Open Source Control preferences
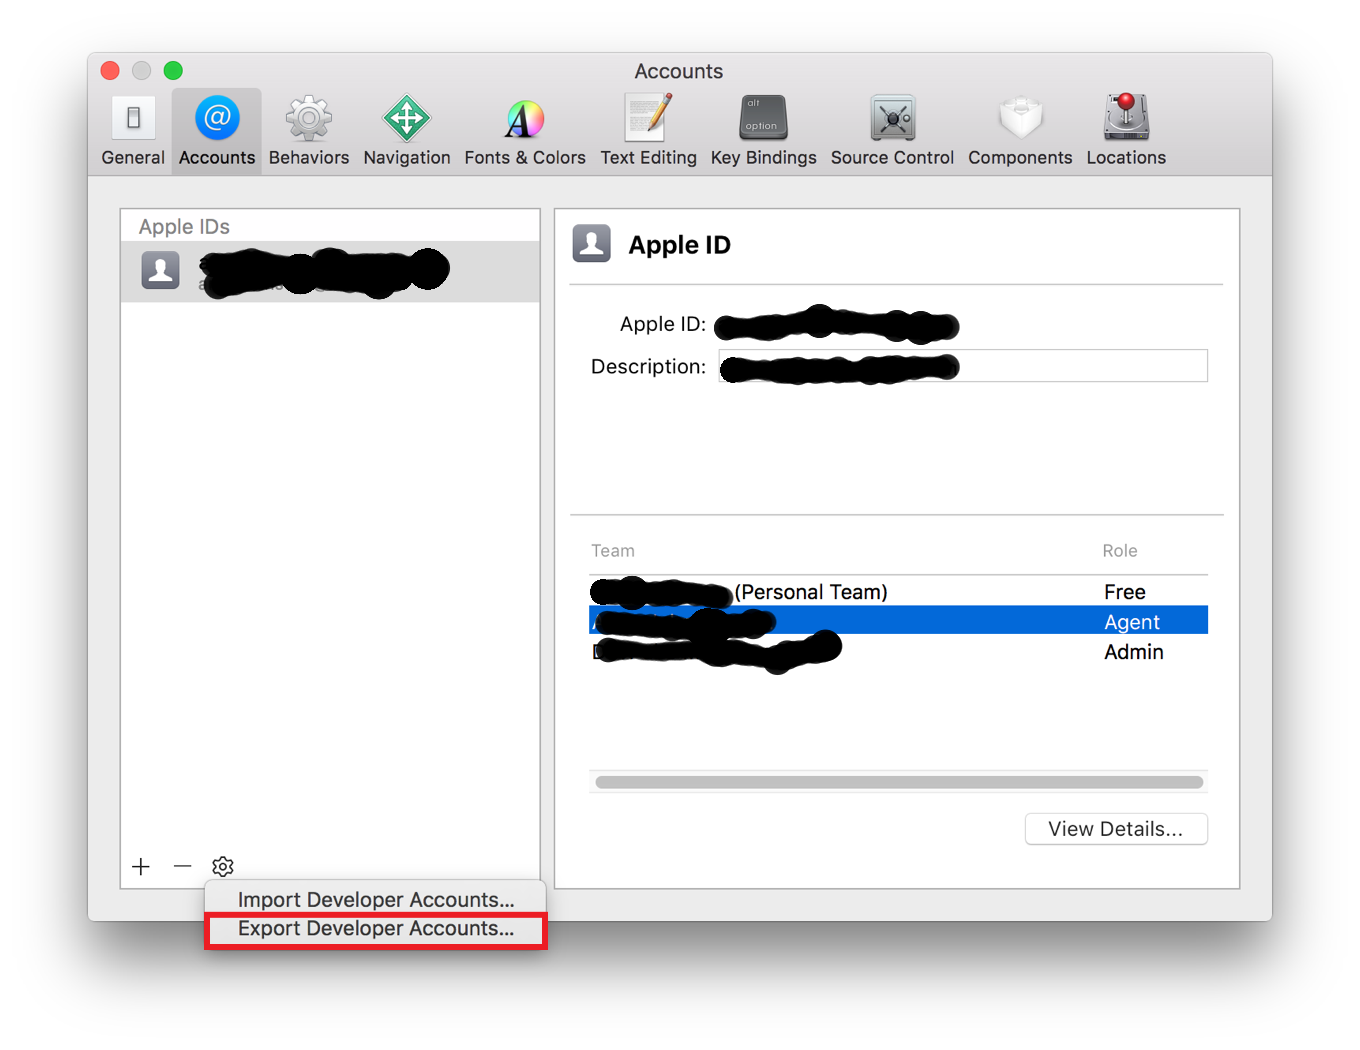Screen dimensions: 1360x1050 (x=892, y=131)
